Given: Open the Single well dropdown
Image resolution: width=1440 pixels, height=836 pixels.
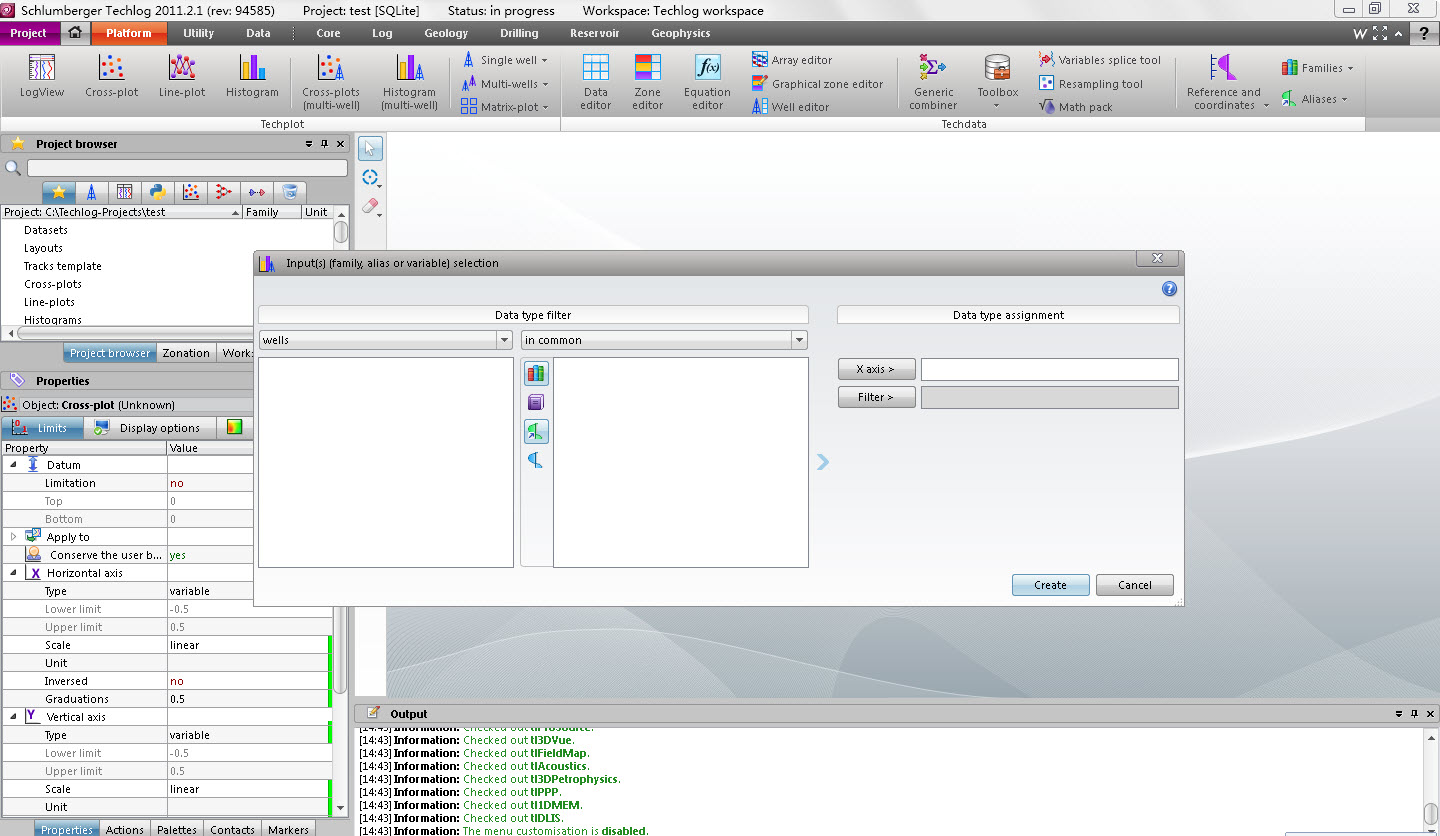Looking at the screenshot, I should click(x=505, y=60).
